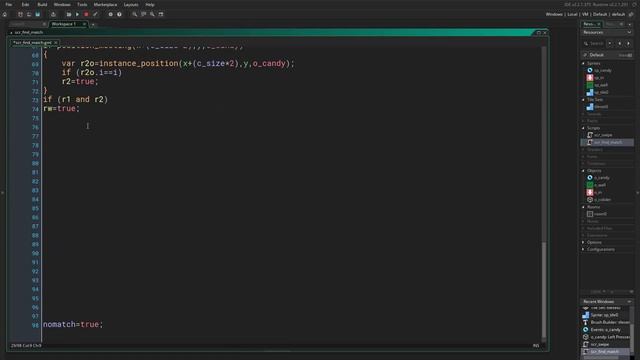
Task: Open the File menu
Action: tap(9, 4)
